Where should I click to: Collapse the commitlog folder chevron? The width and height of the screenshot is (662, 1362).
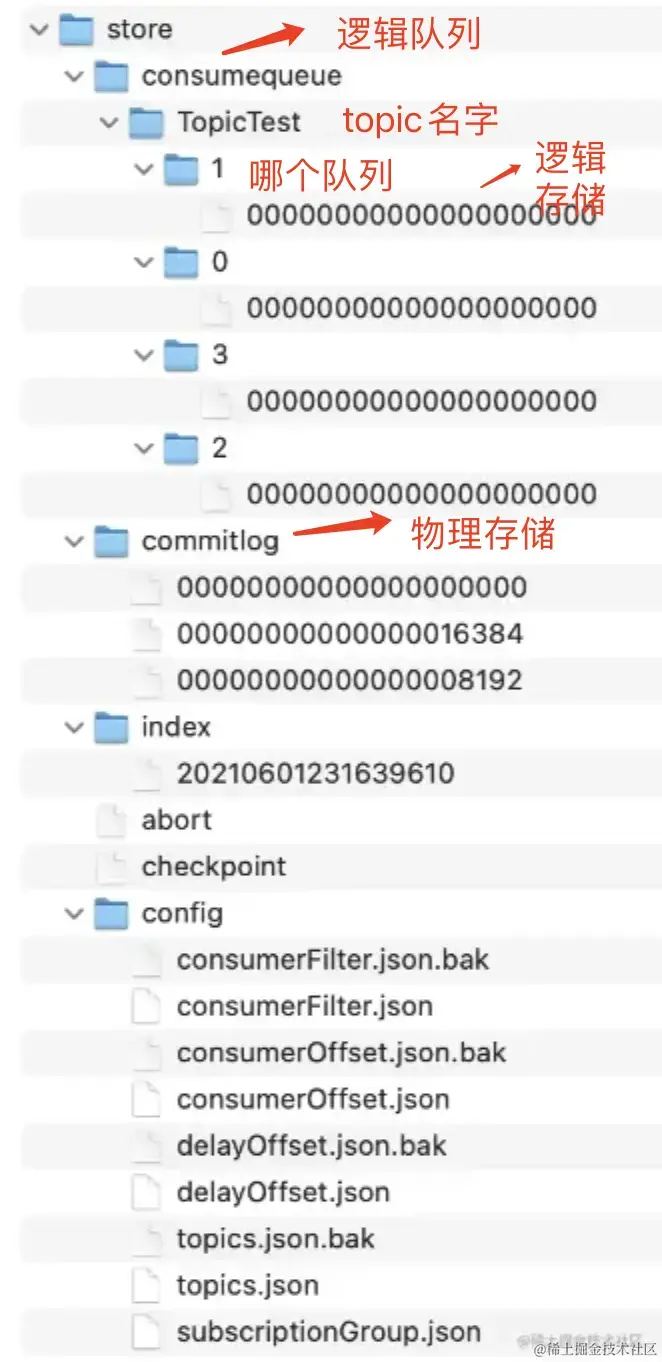point(74,541)
